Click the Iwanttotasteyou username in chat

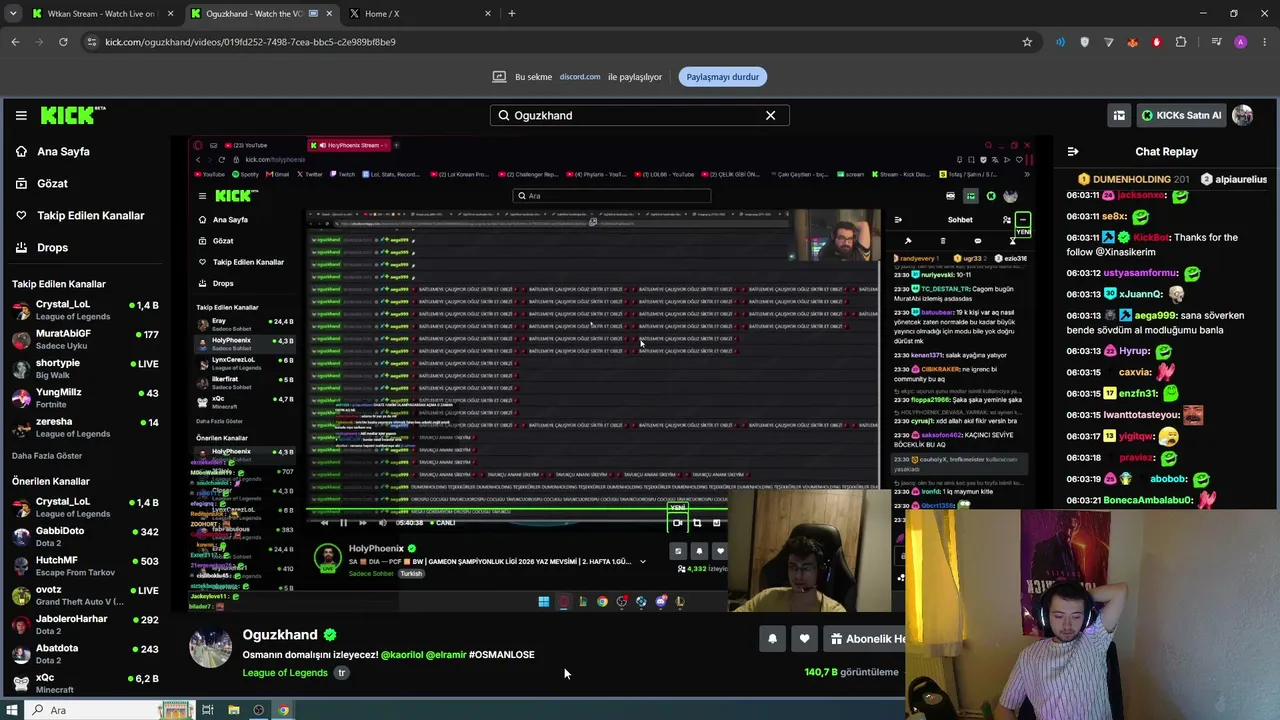[1141, 415]
